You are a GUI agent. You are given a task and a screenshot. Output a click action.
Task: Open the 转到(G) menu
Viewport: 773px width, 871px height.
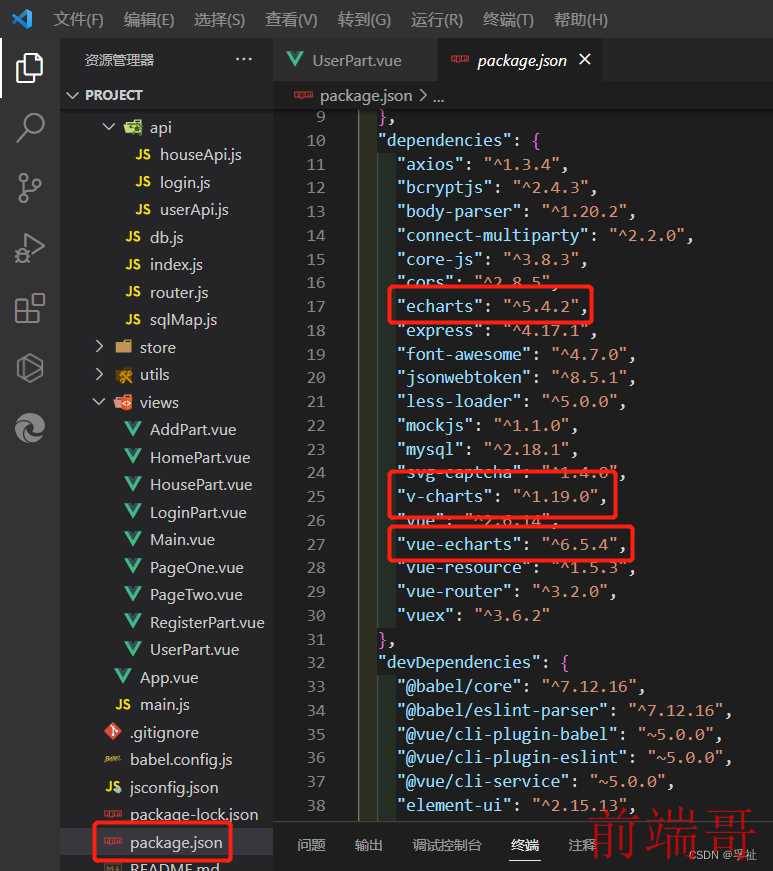[x=364, y=19]
